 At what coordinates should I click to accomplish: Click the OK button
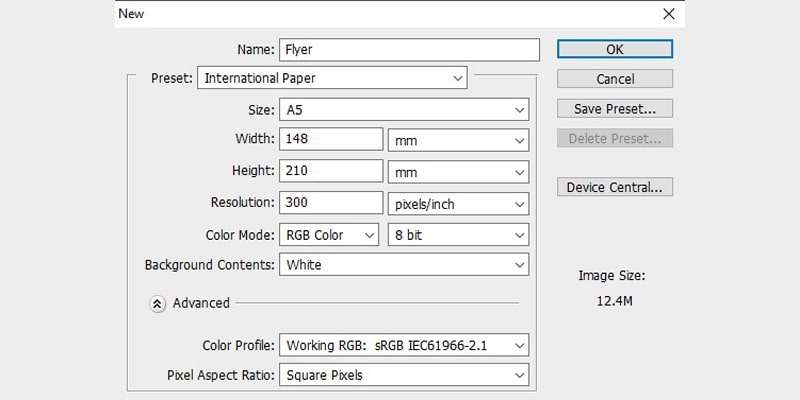[x=615, y=49]
